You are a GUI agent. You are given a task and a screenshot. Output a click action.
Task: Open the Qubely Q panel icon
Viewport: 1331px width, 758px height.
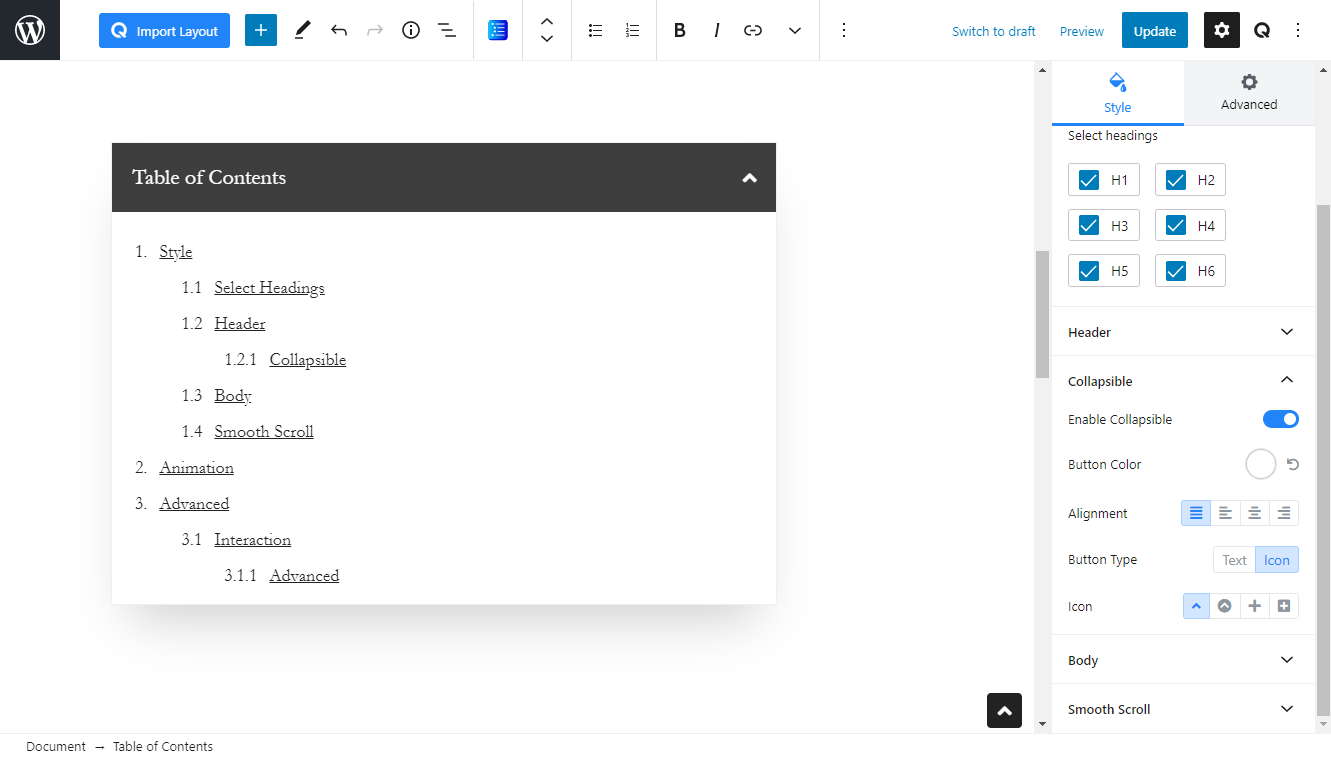tap(1262, 30)
